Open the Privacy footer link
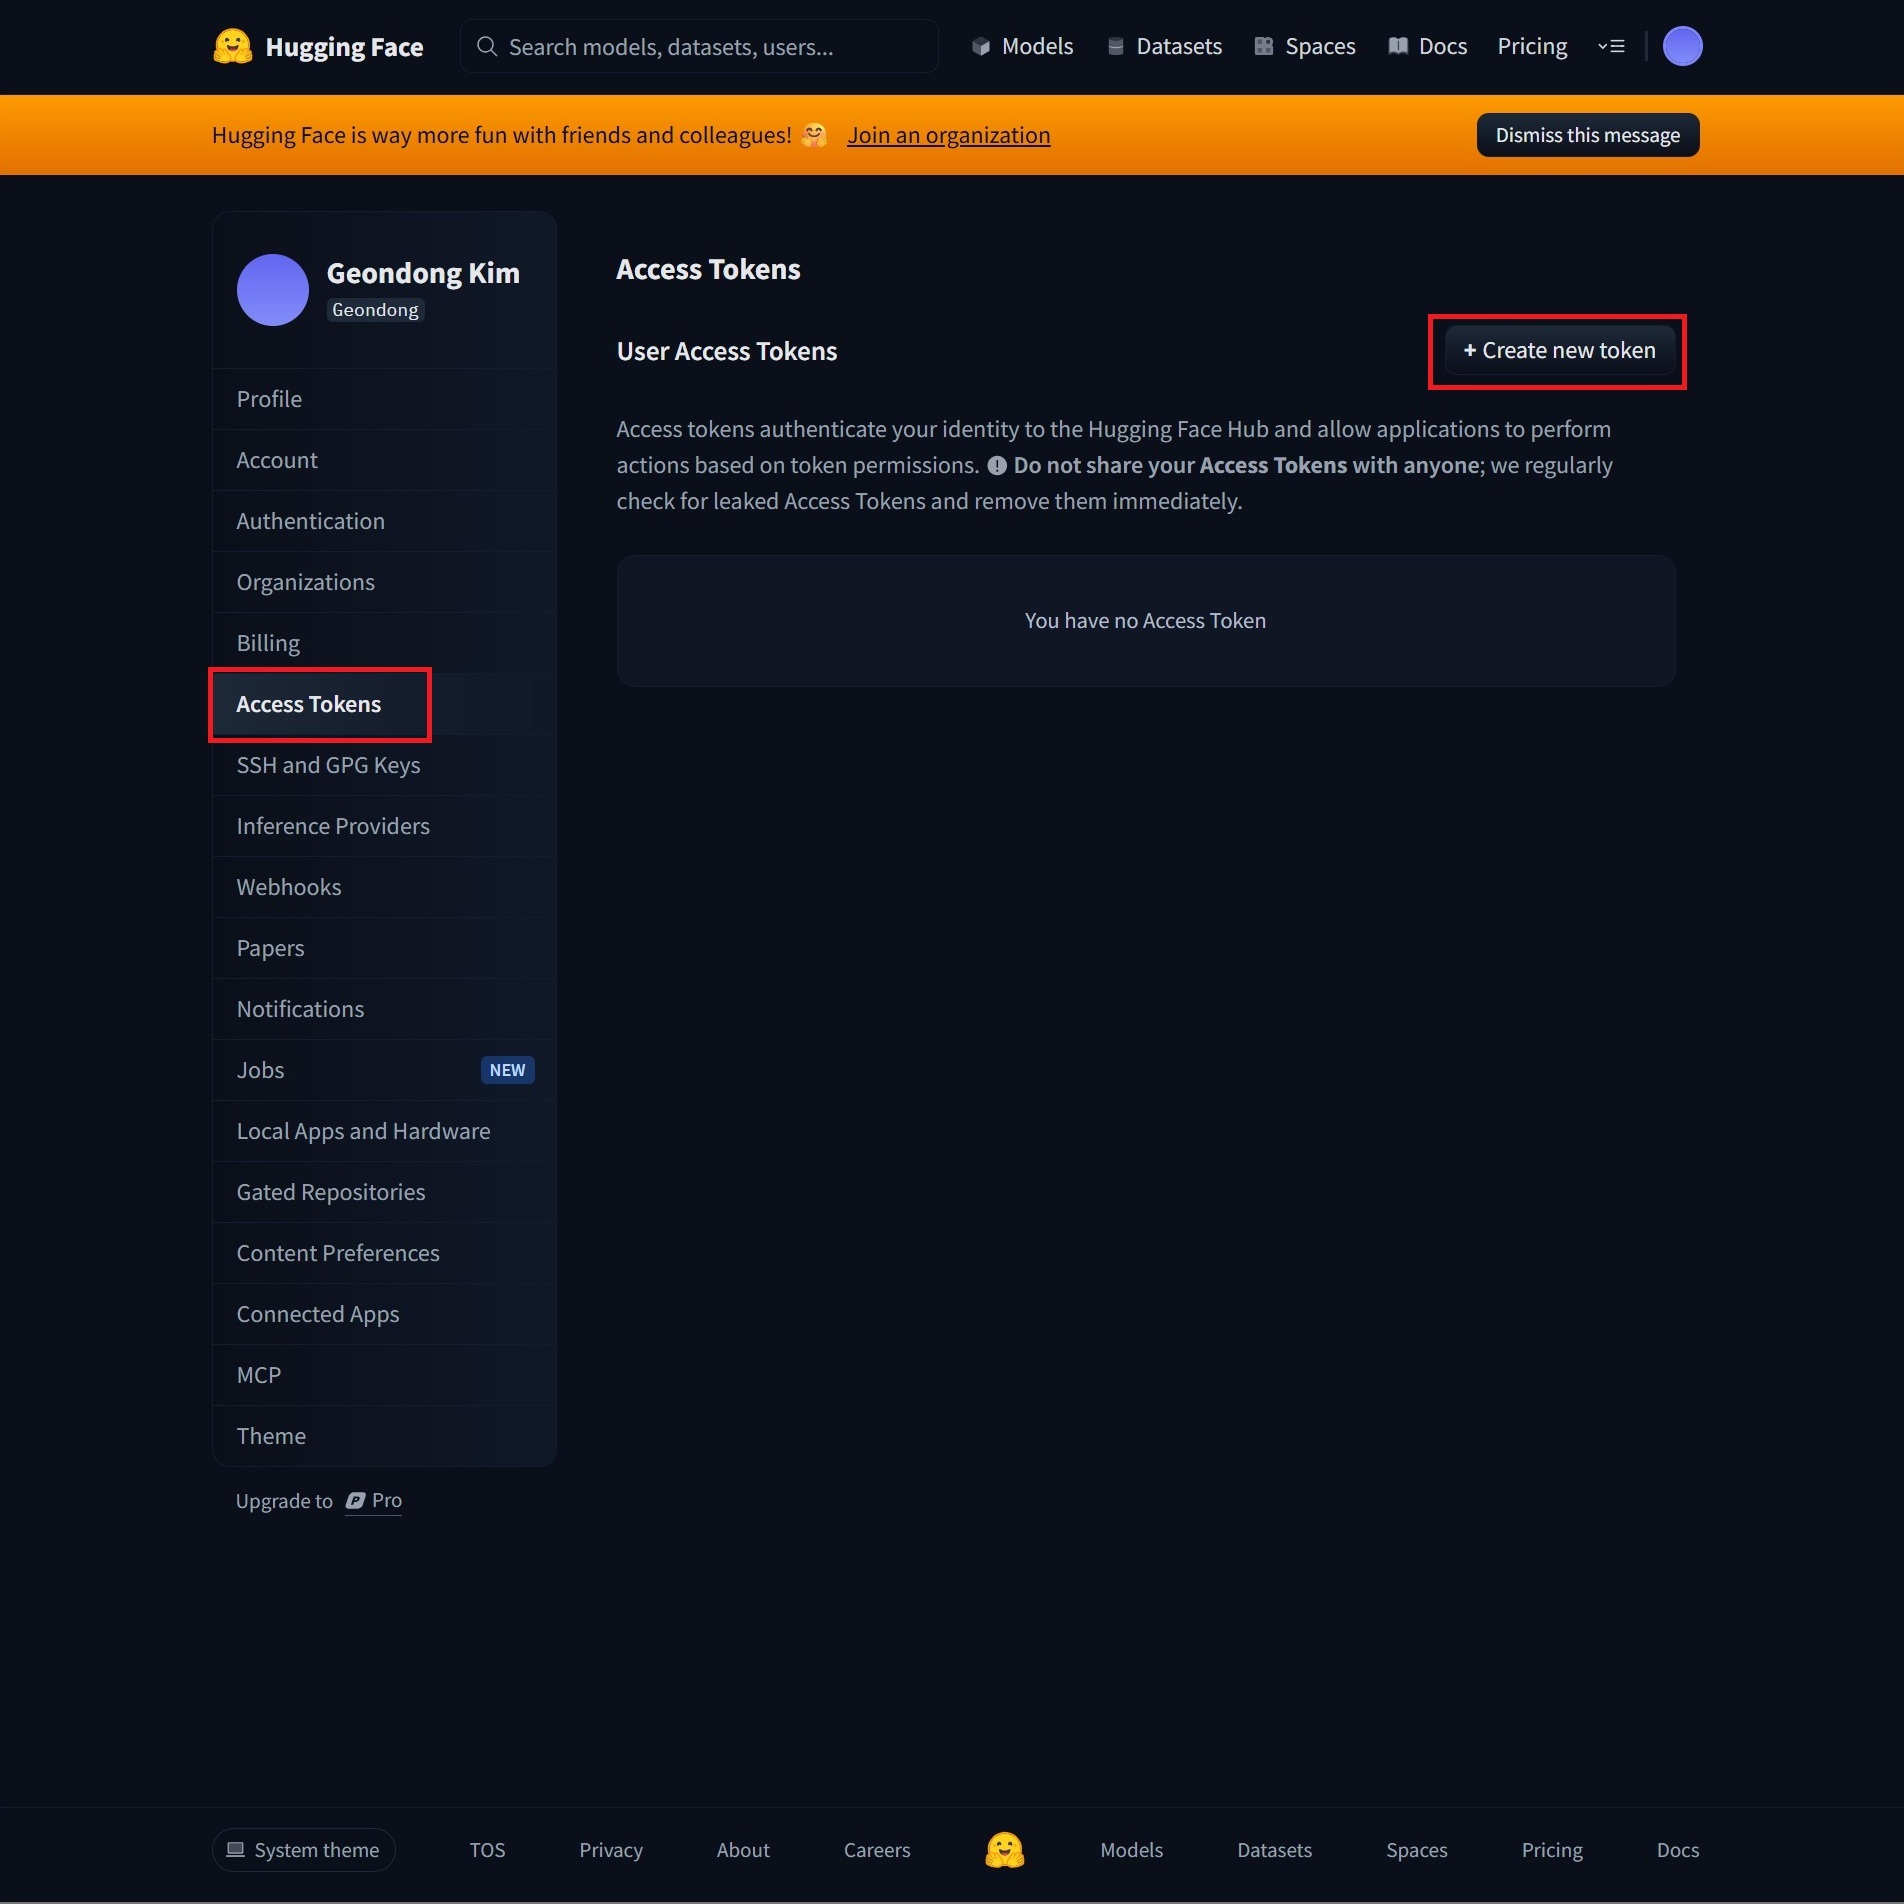Screen dimensions: 1904x1904 [x=611, y=1850]
